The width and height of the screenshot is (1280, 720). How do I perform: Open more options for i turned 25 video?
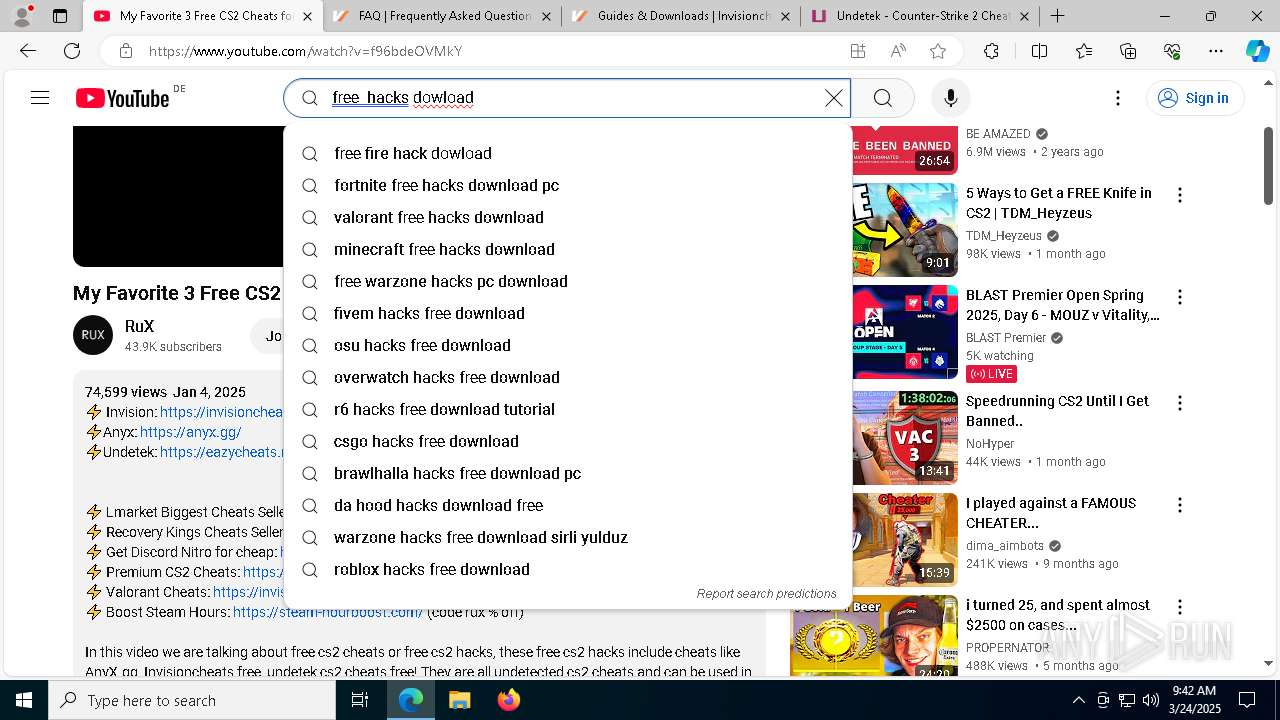(x=1180, y=607)
